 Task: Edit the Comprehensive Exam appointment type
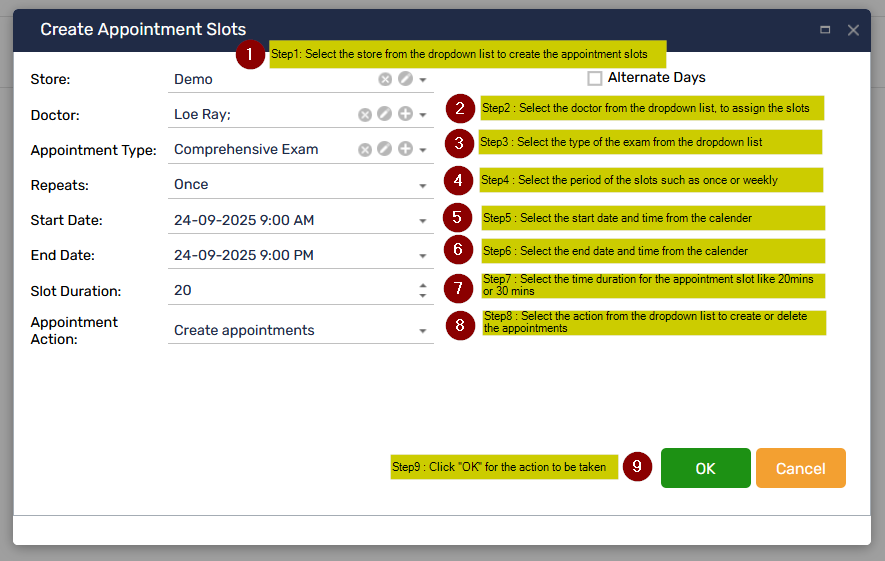(385, 150)
